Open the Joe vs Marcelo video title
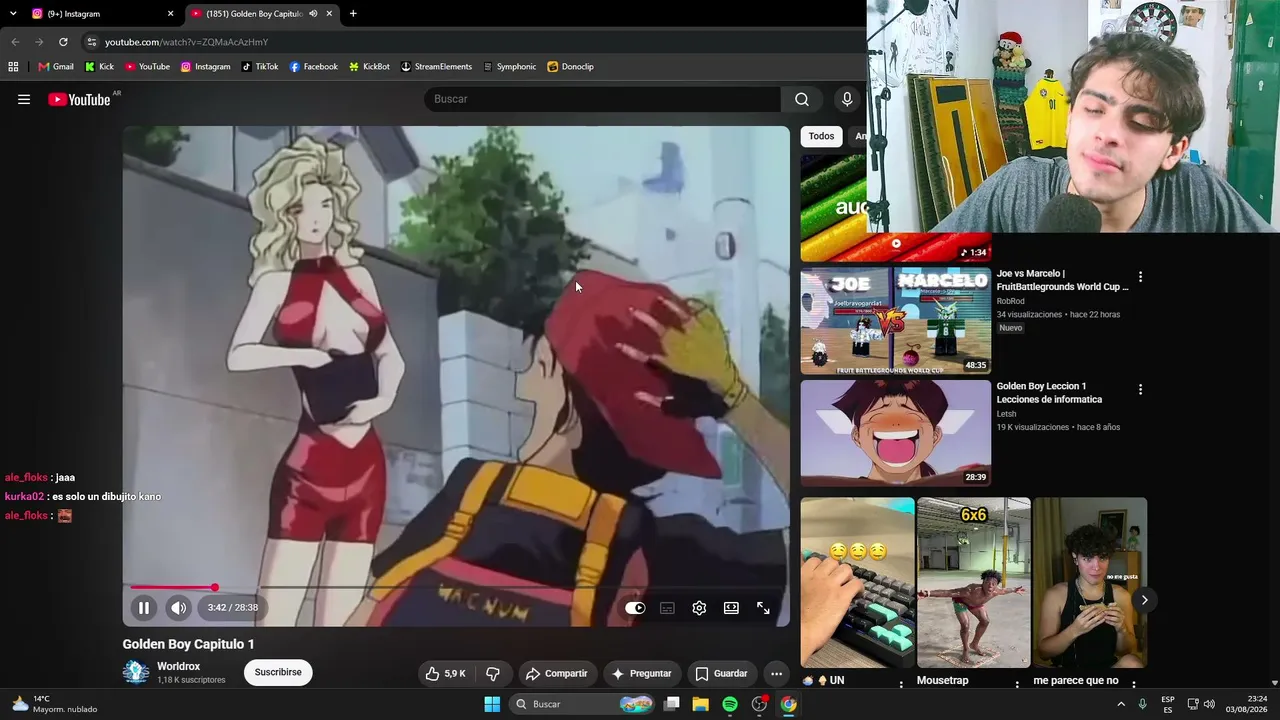Viewport: 1280px width, 720px height. point(1062,280)
